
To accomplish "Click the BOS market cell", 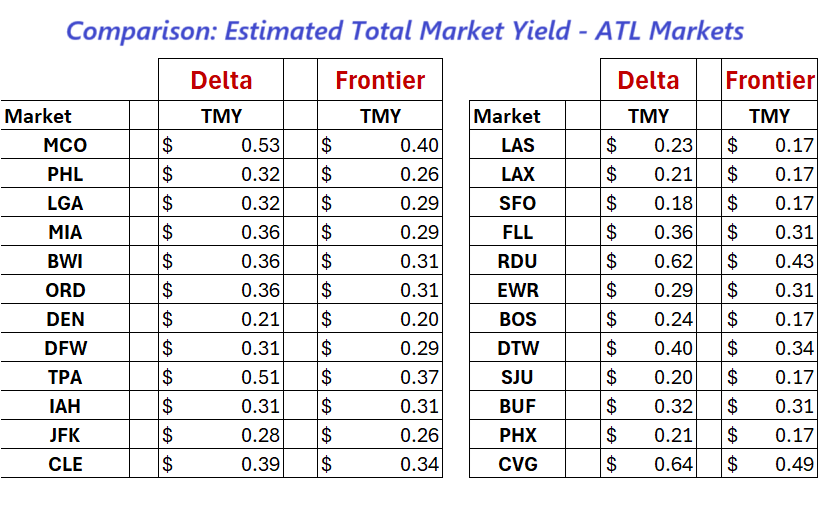I will 517,320.
